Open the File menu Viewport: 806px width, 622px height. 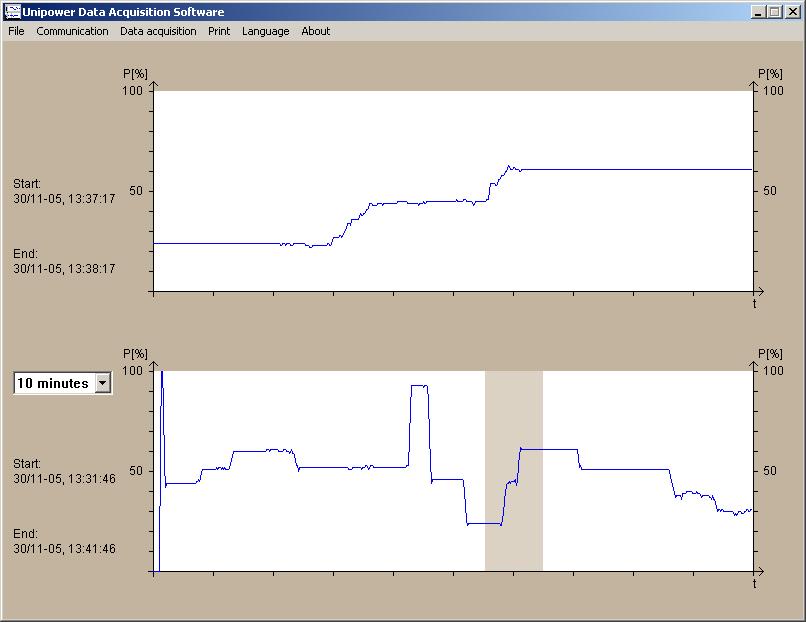(x=16, y=31)
